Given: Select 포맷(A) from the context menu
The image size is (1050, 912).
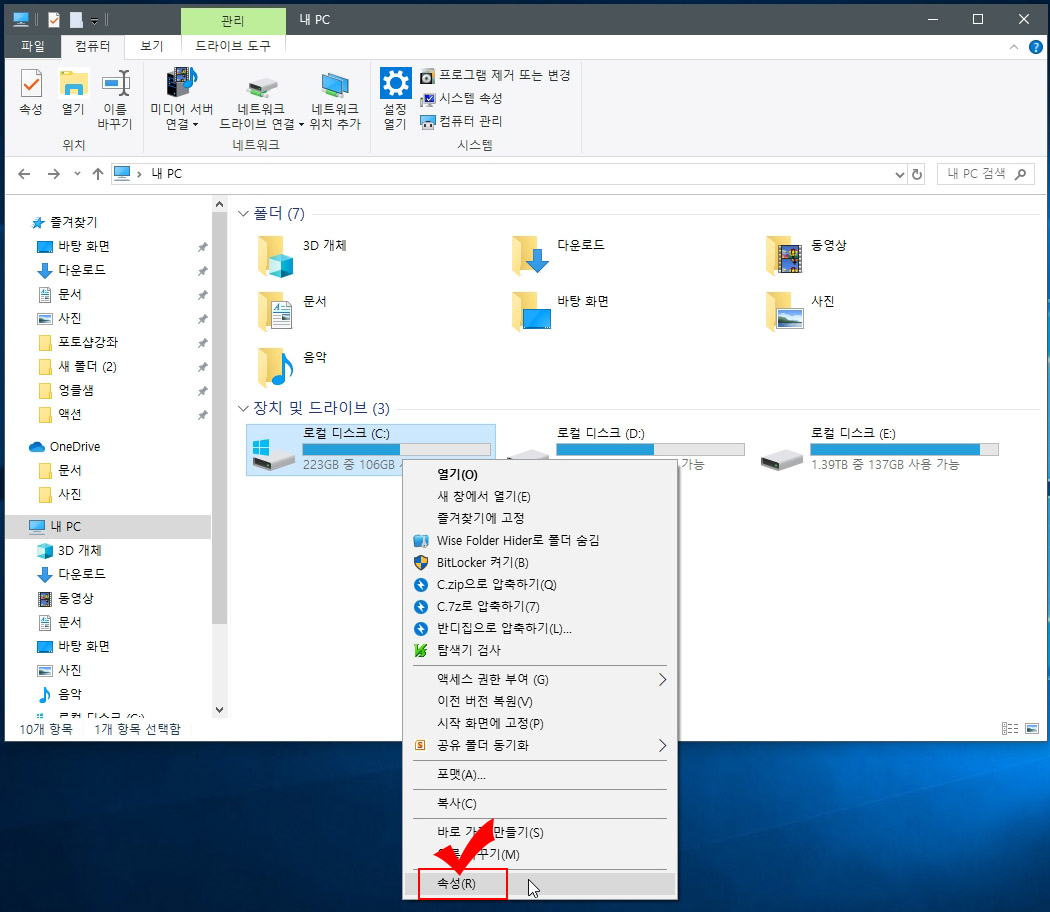Looking at the screenshot, I should (x=463, y=775).
